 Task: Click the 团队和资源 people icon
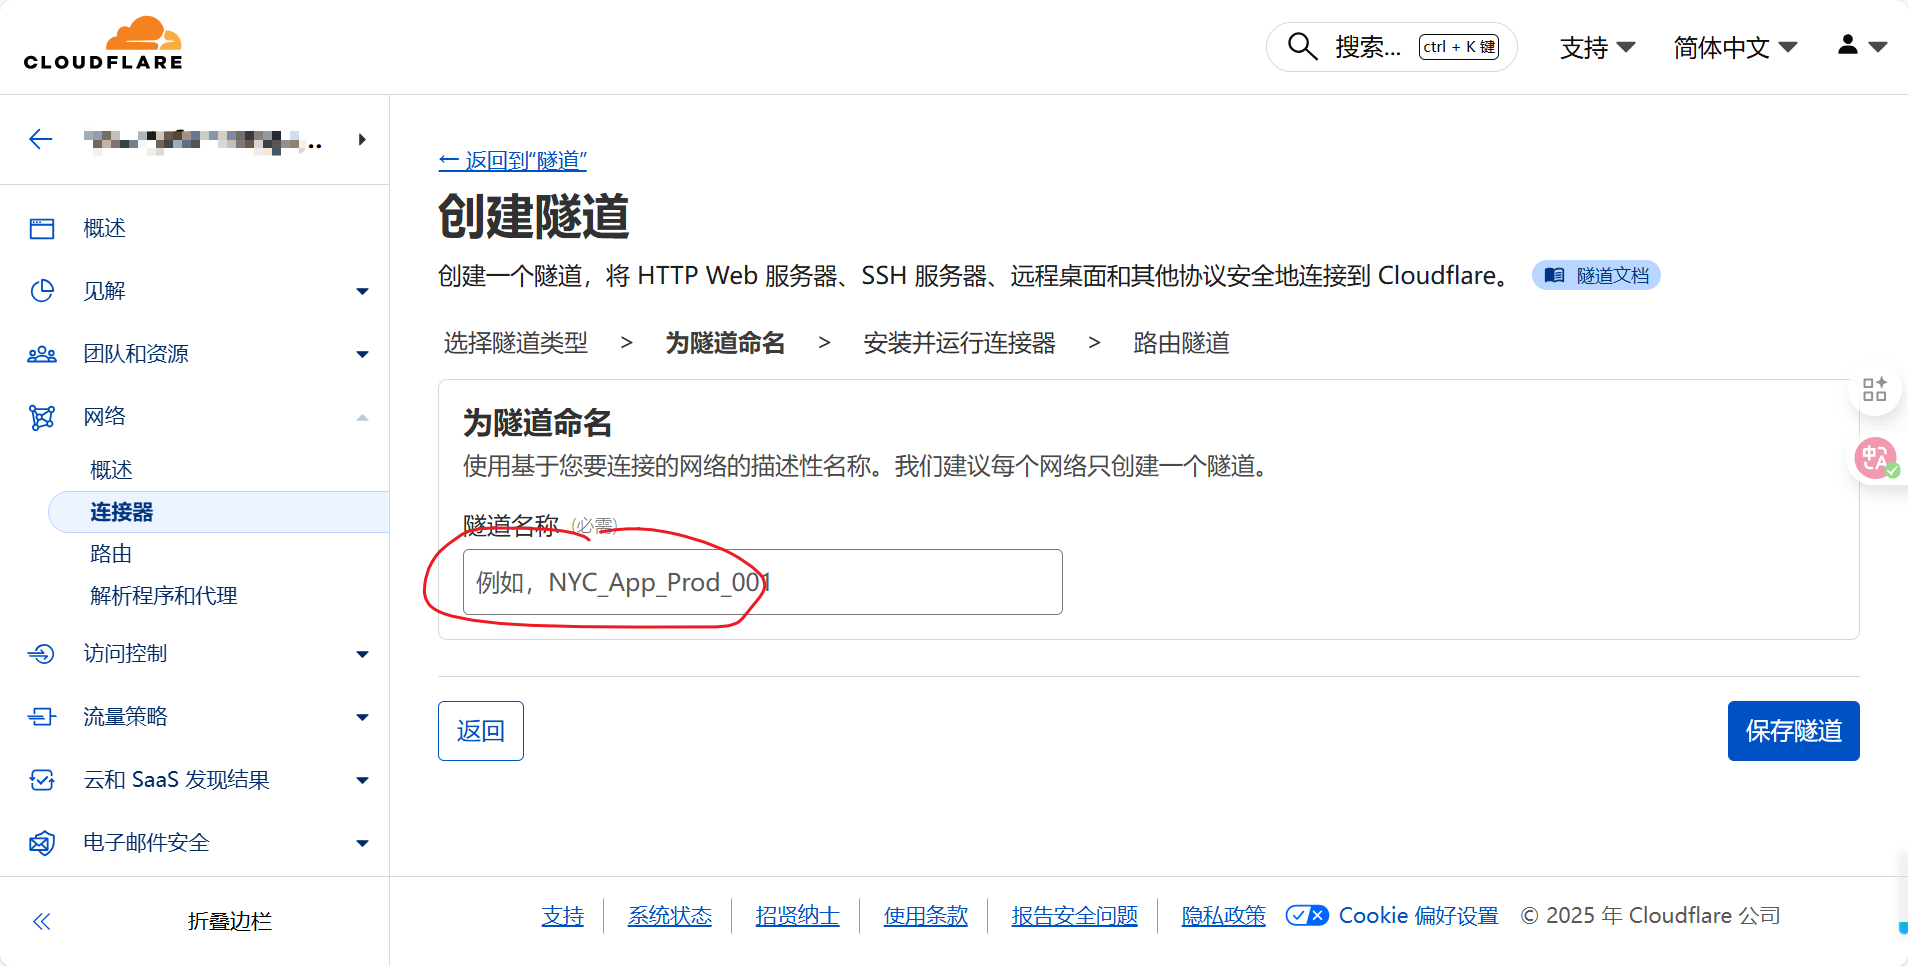[42, 354]
